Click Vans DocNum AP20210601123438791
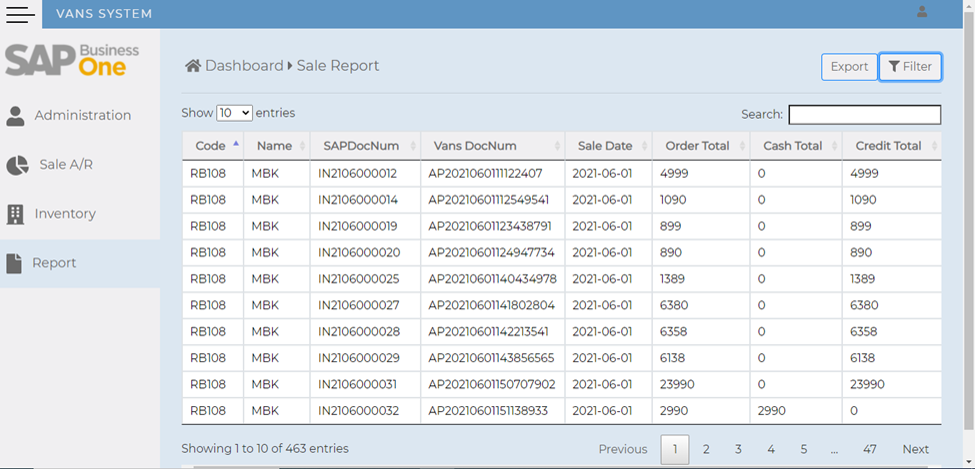This screenshot has height=469, width=975. click(x=490, y=226)
